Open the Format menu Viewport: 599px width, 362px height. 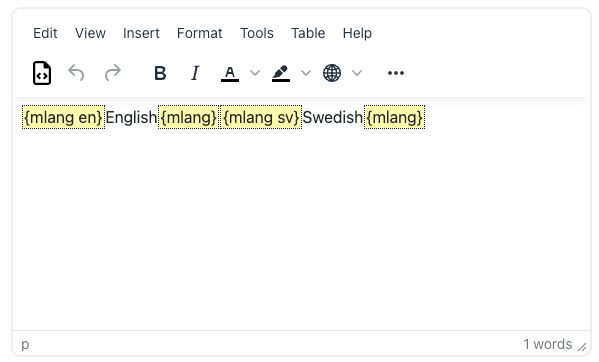[x=199, y=33]
